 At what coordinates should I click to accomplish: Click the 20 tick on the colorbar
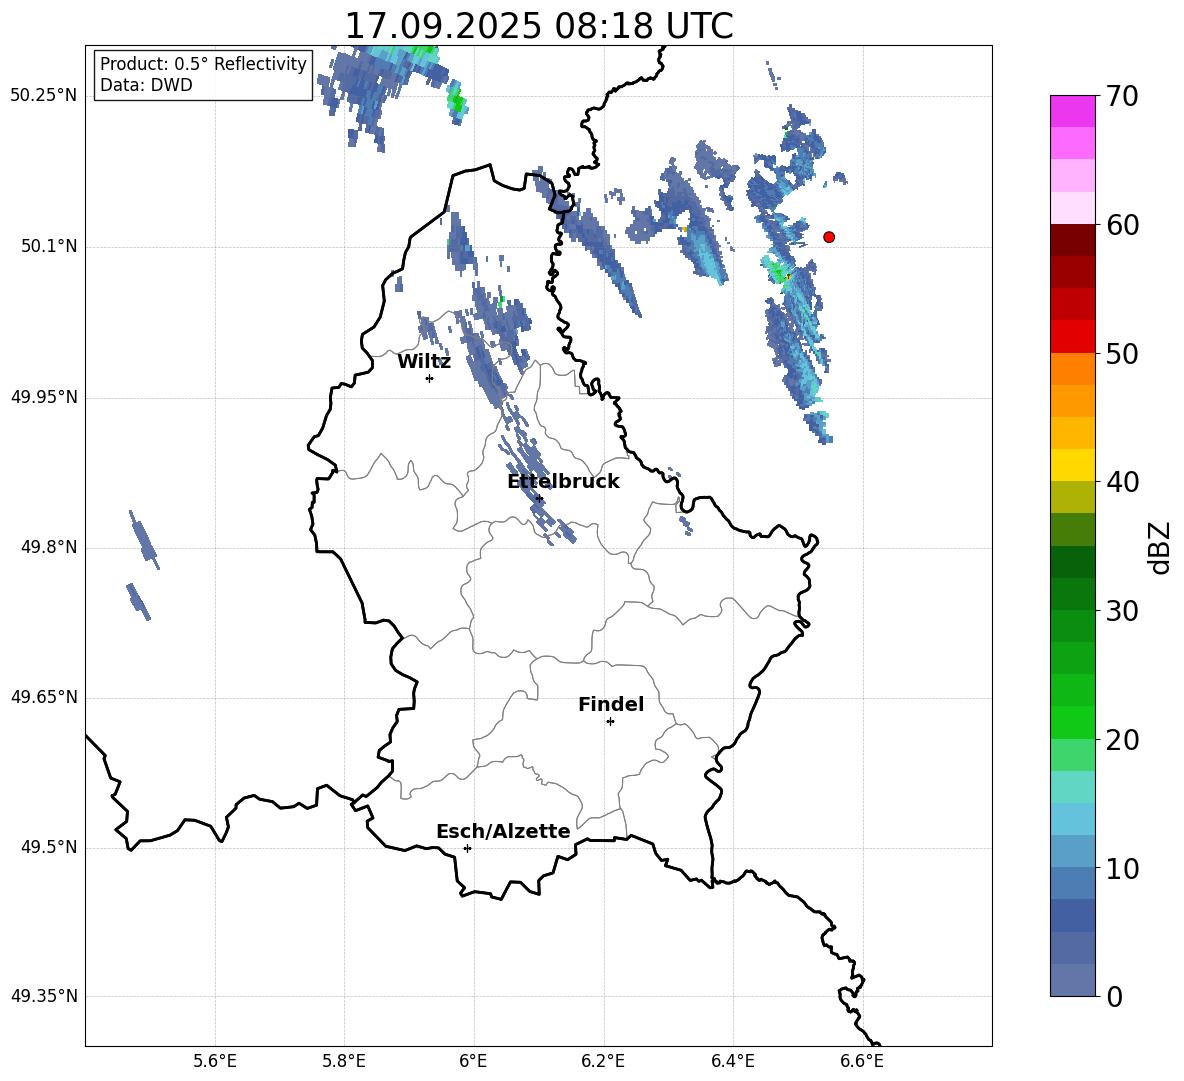tap(1122, 740)
